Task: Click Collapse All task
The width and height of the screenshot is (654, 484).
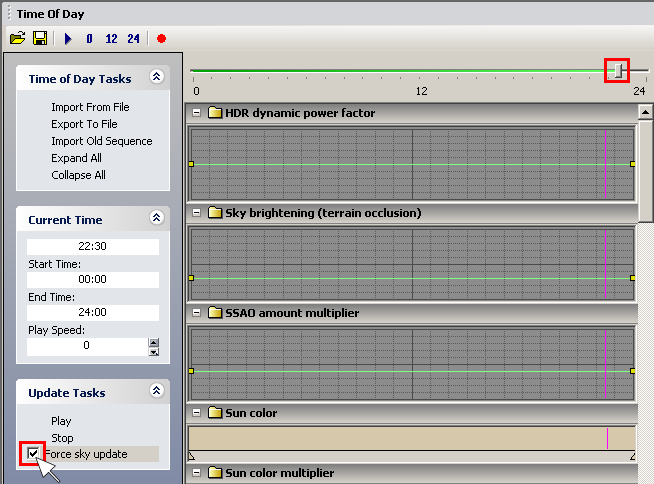Action: (78, 175)
